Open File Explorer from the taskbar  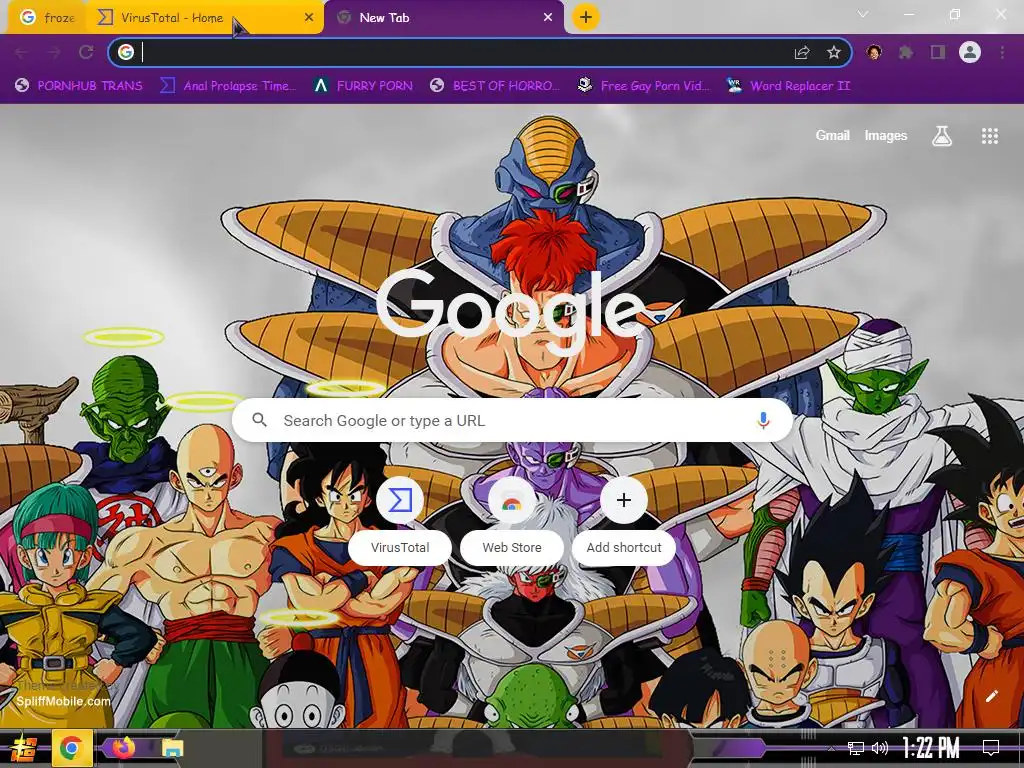click(x=173, y=748)
